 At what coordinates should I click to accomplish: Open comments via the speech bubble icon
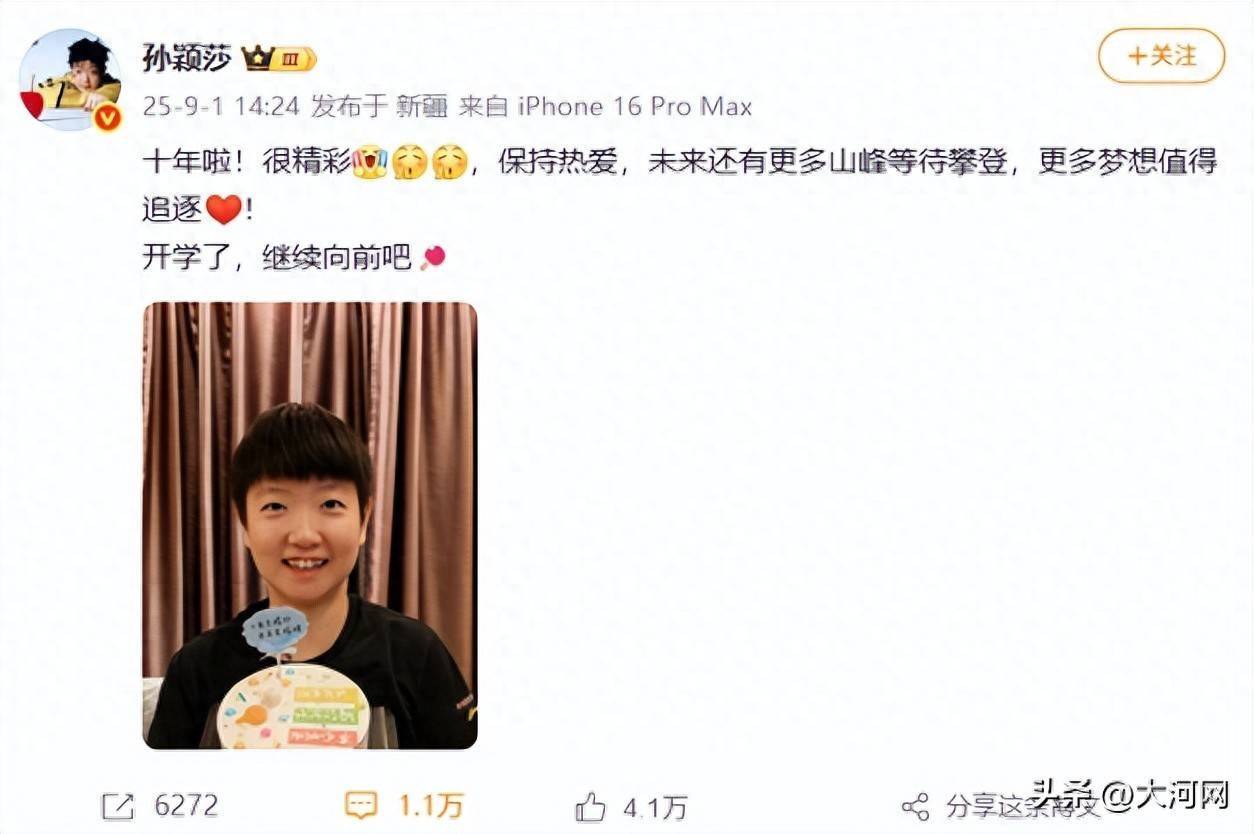tap(361, 806)
